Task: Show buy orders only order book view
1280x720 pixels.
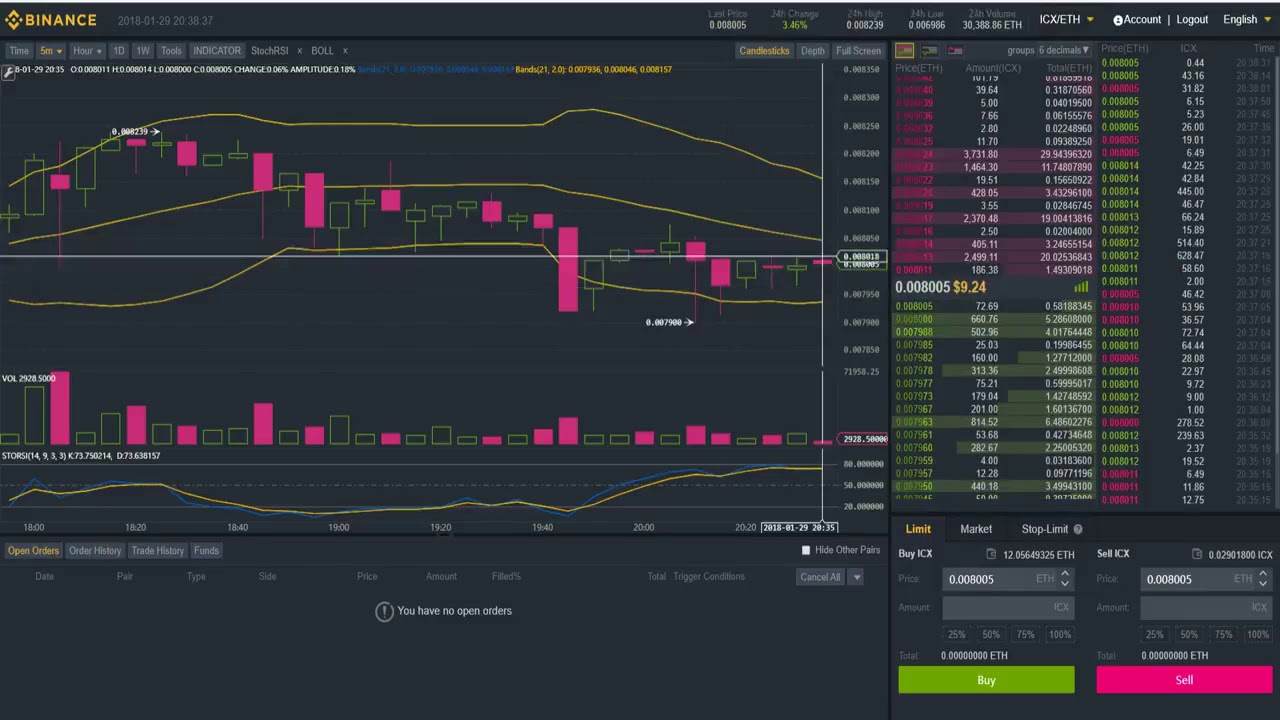Action: [930, 50]
